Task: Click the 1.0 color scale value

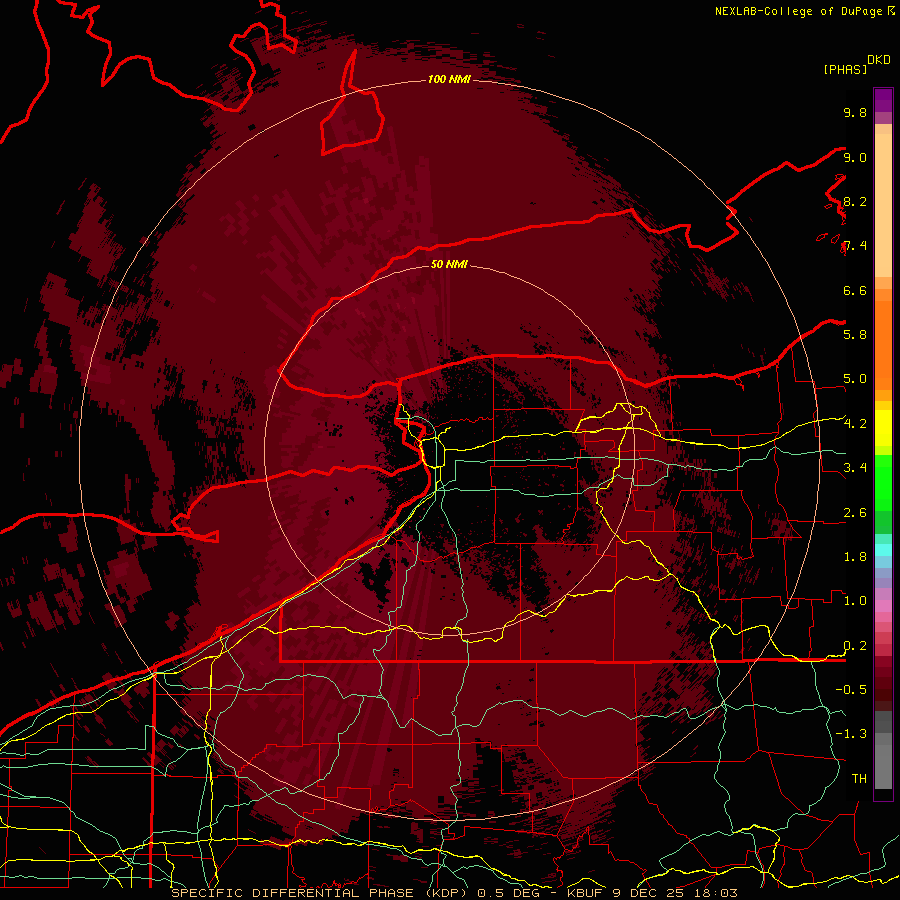Action: click(855, 600)
